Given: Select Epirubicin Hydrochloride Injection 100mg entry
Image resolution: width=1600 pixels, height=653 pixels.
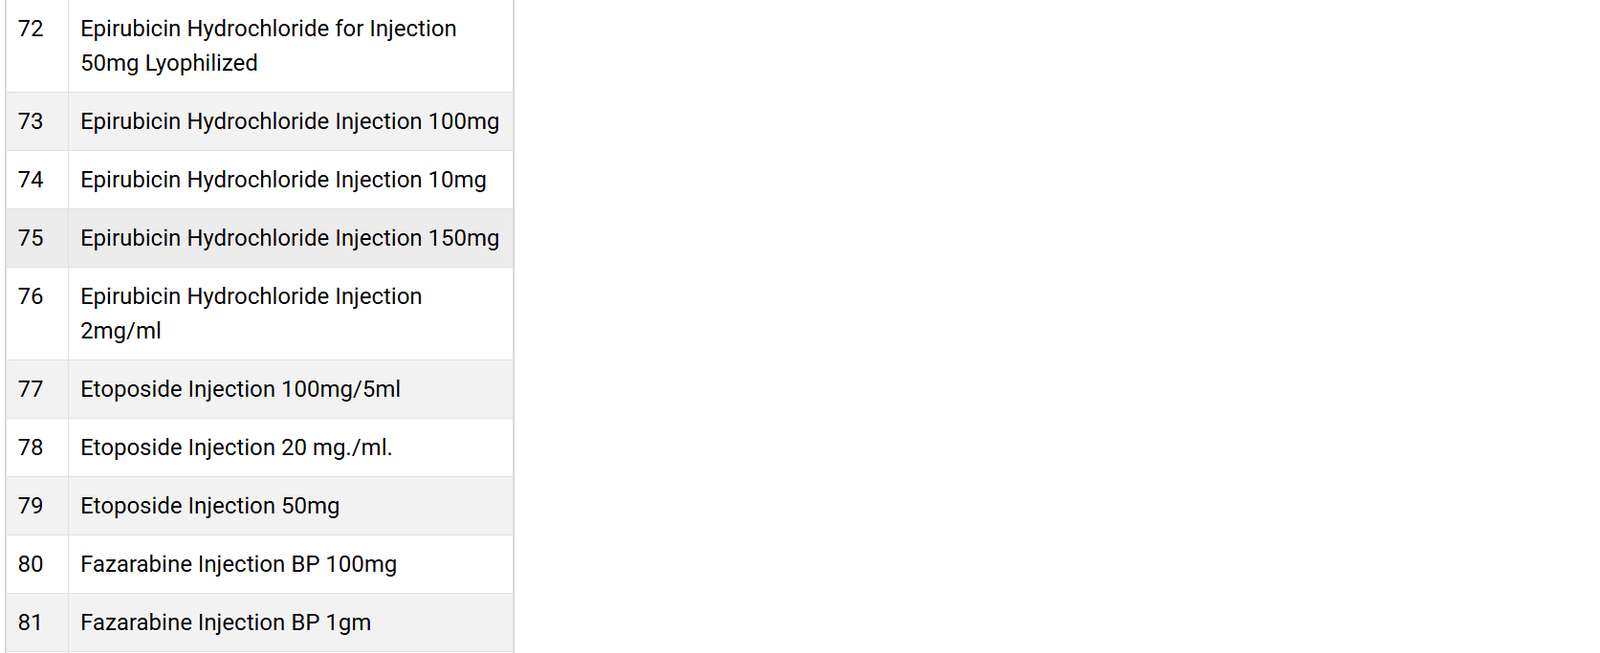Looking at the screenshot, I should [x=290, y=121].
